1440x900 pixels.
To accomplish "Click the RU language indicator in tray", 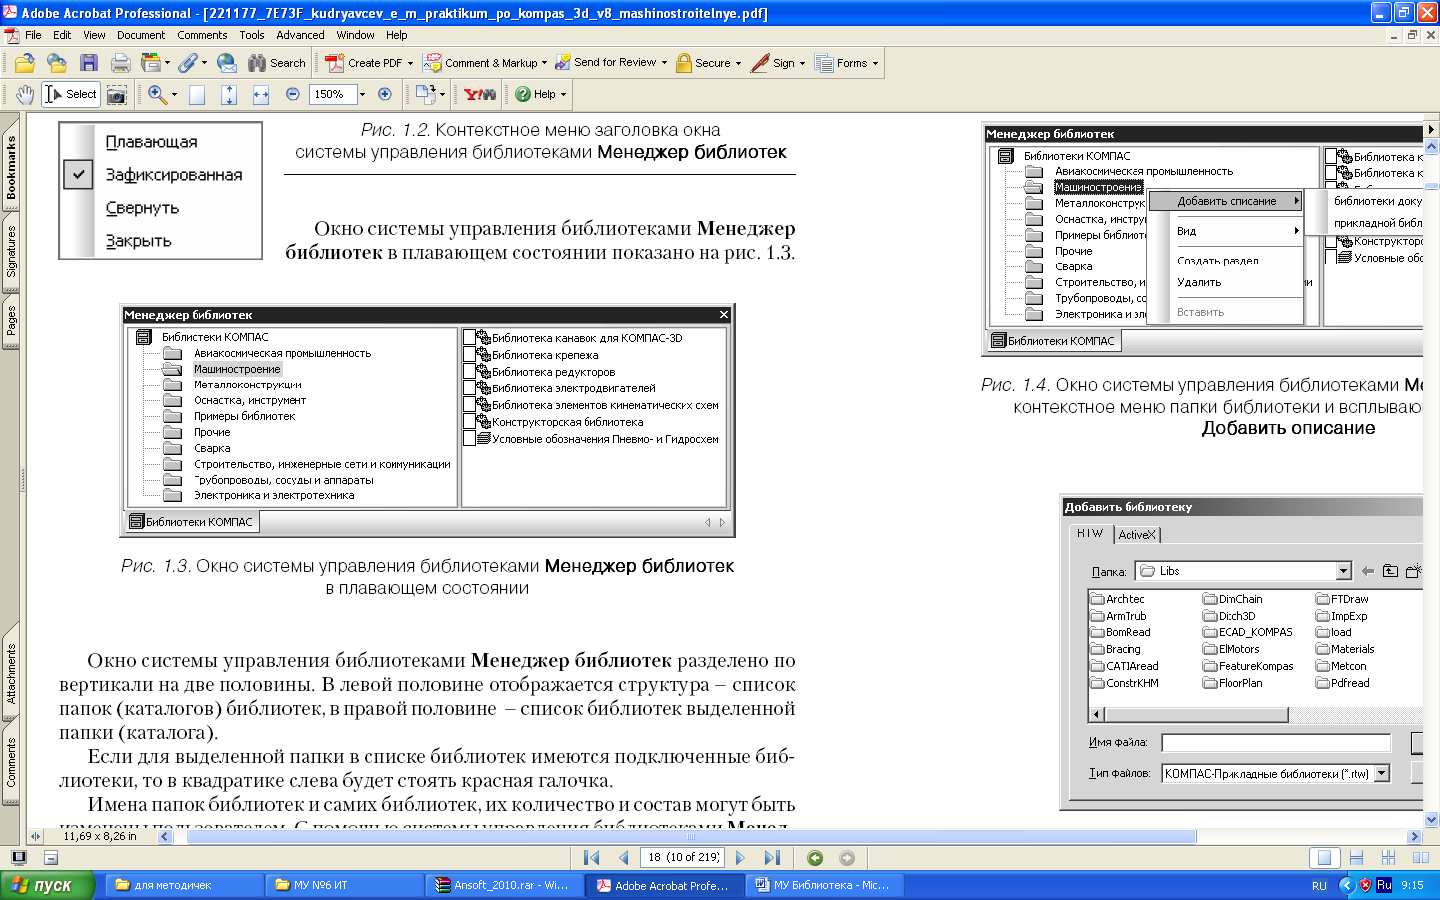I will [1319, 886].
